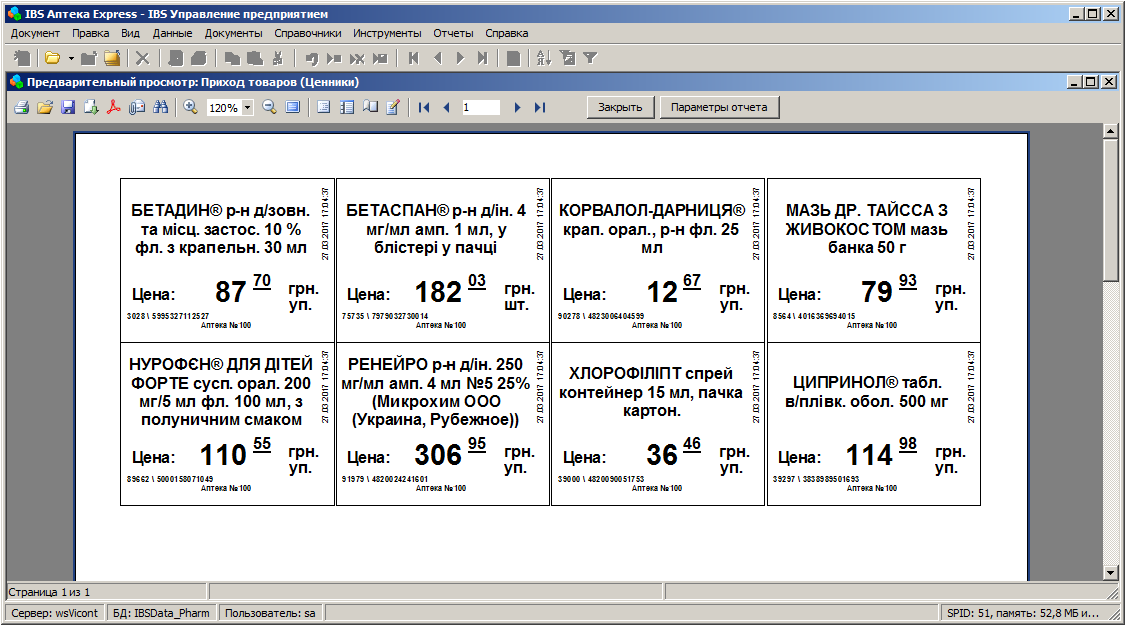Export the report to PDF
1125x625 pixels.
(114, 107)
